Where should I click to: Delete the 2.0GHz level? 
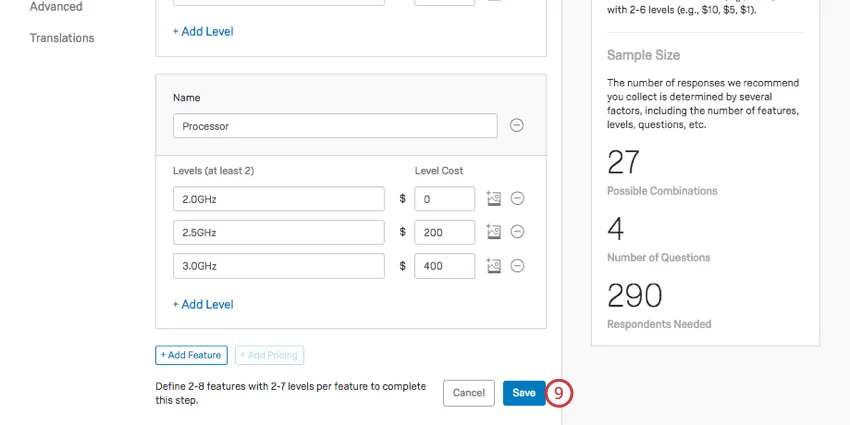(x=518, y=199)
